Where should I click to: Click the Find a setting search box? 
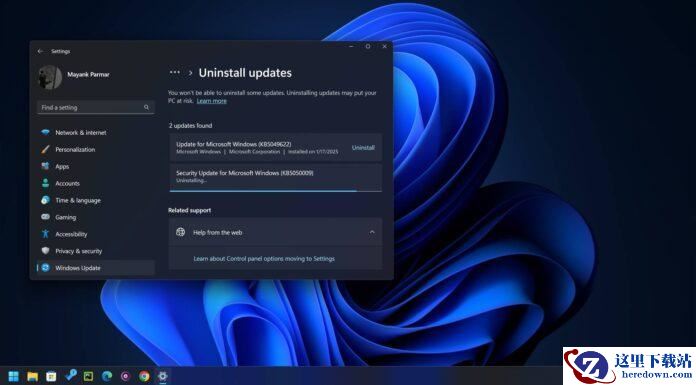95,107
